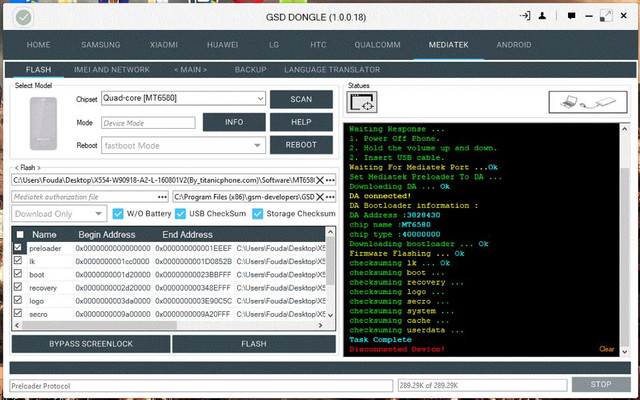Browse for Mediatek authorization file
The height and width of the screenshot is (400, 640).
(162, 197)
